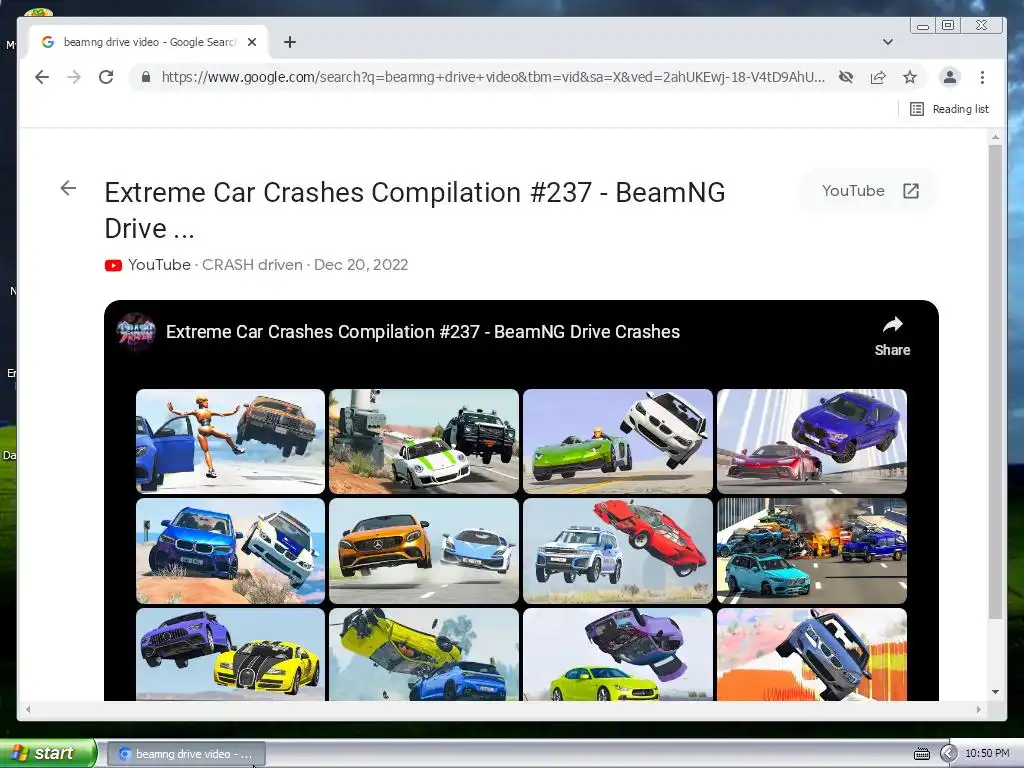Click the beamng drive video taskbar button
This screenshot has height=768, width=1024.
185,754
